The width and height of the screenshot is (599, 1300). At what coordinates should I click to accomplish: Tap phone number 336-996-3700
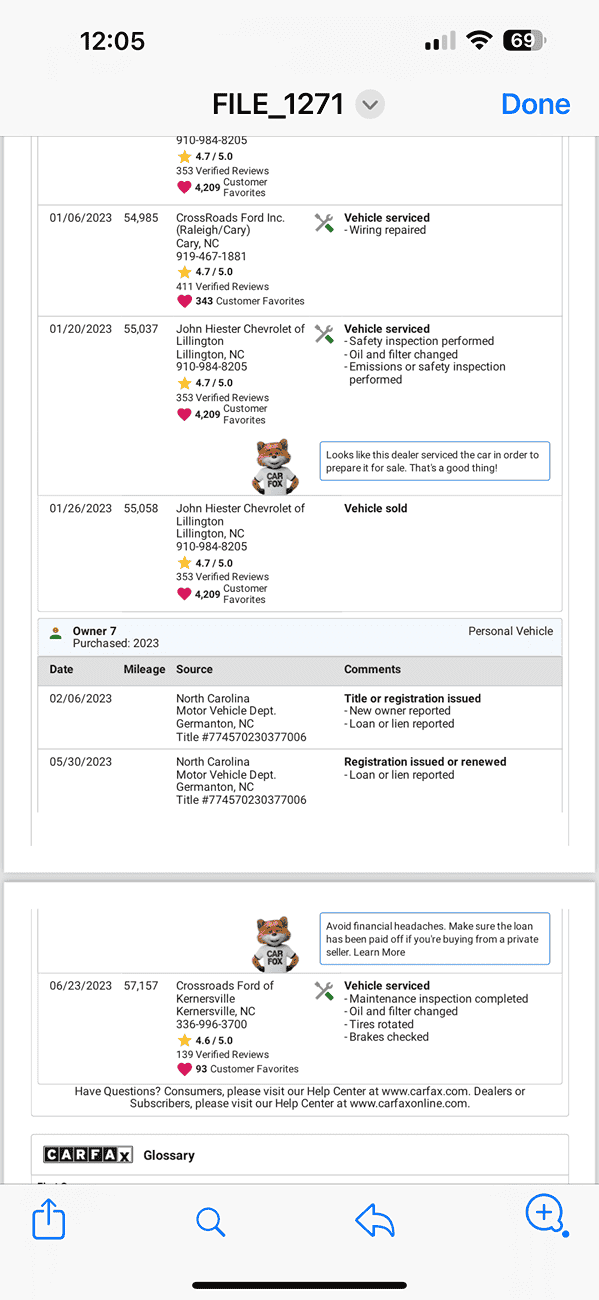pos(211,1025)
